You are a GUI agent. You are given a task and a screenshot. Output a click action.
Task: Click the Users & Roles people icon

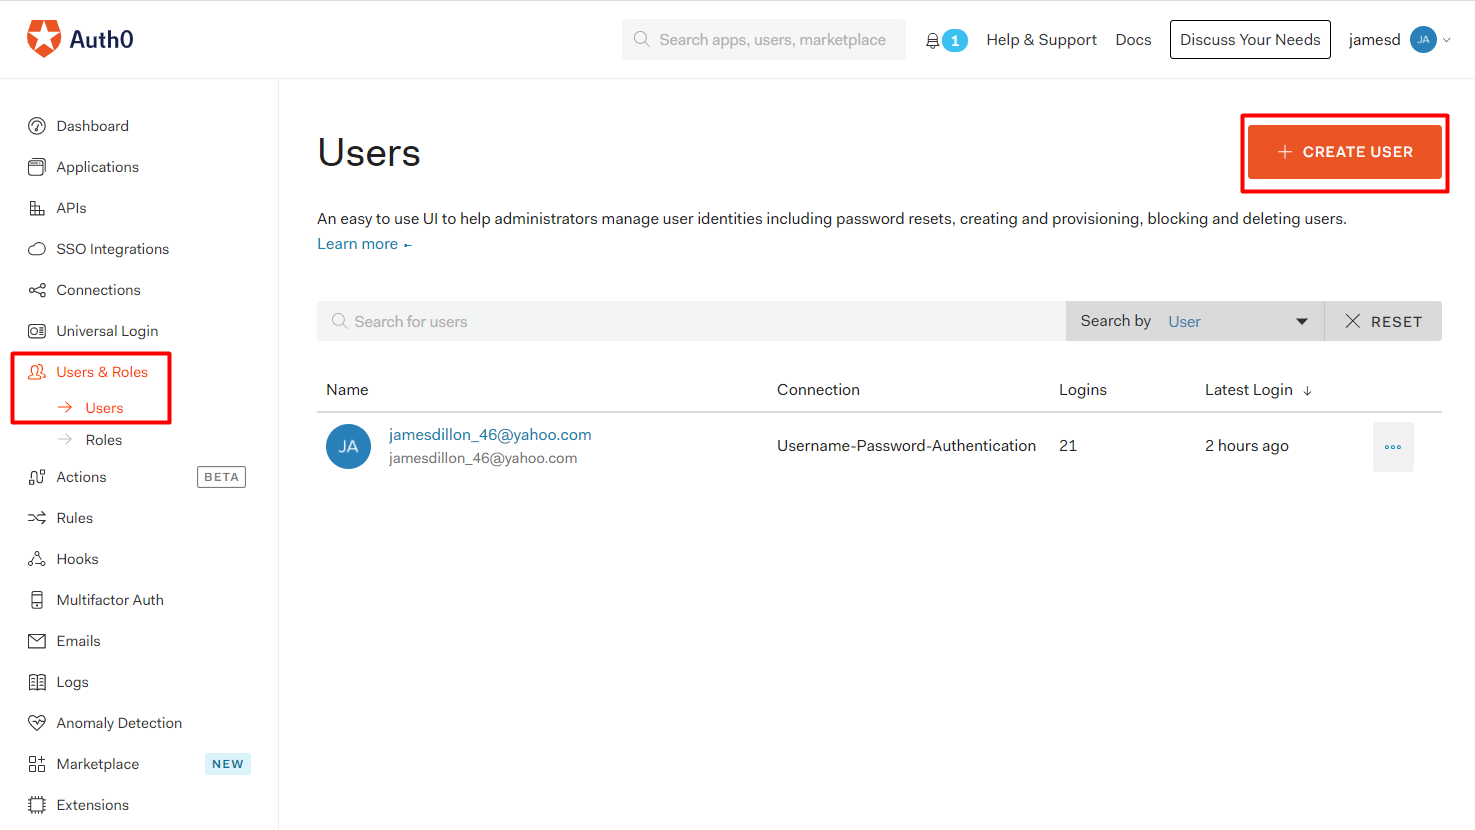click(37, 372)
